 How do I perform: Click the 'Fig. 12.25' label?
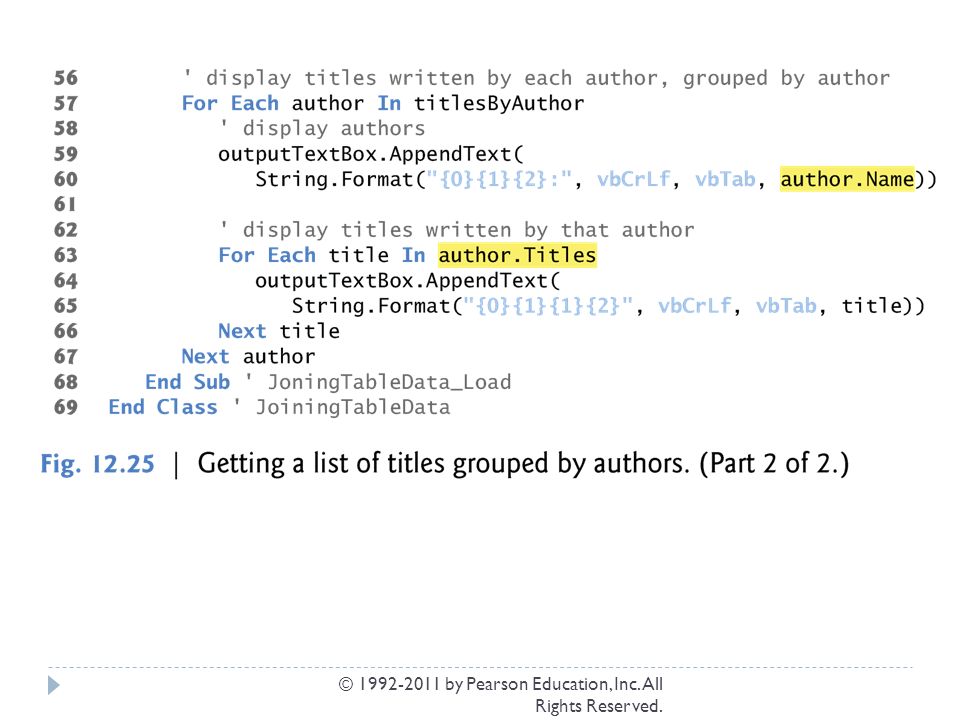point(97,463)
